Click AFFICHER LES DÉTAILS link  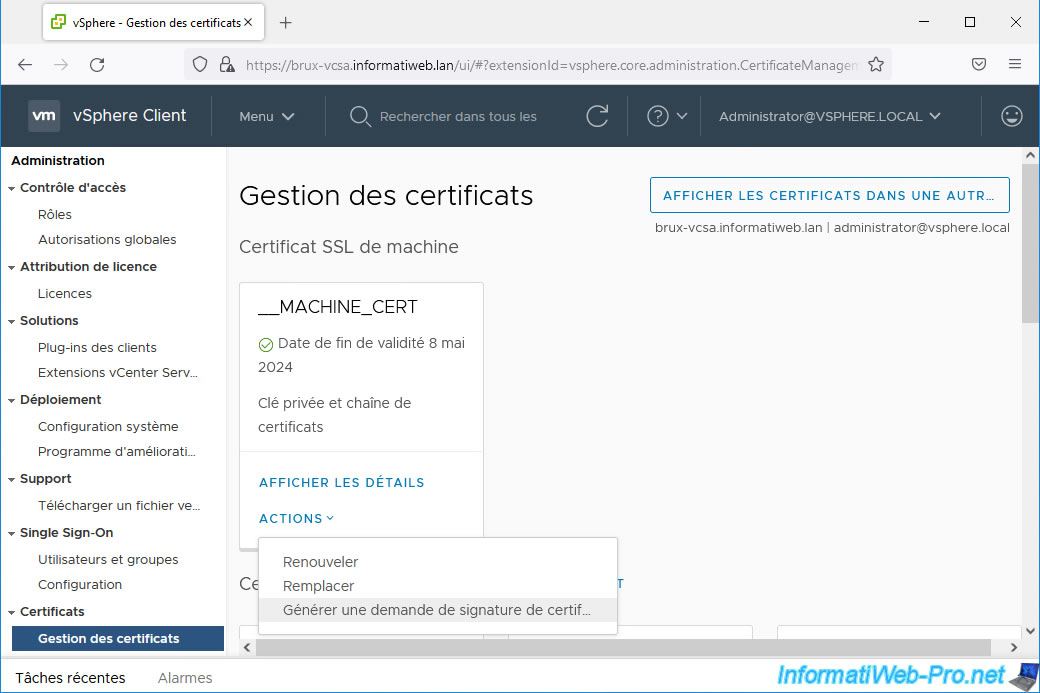pos(341,482)
